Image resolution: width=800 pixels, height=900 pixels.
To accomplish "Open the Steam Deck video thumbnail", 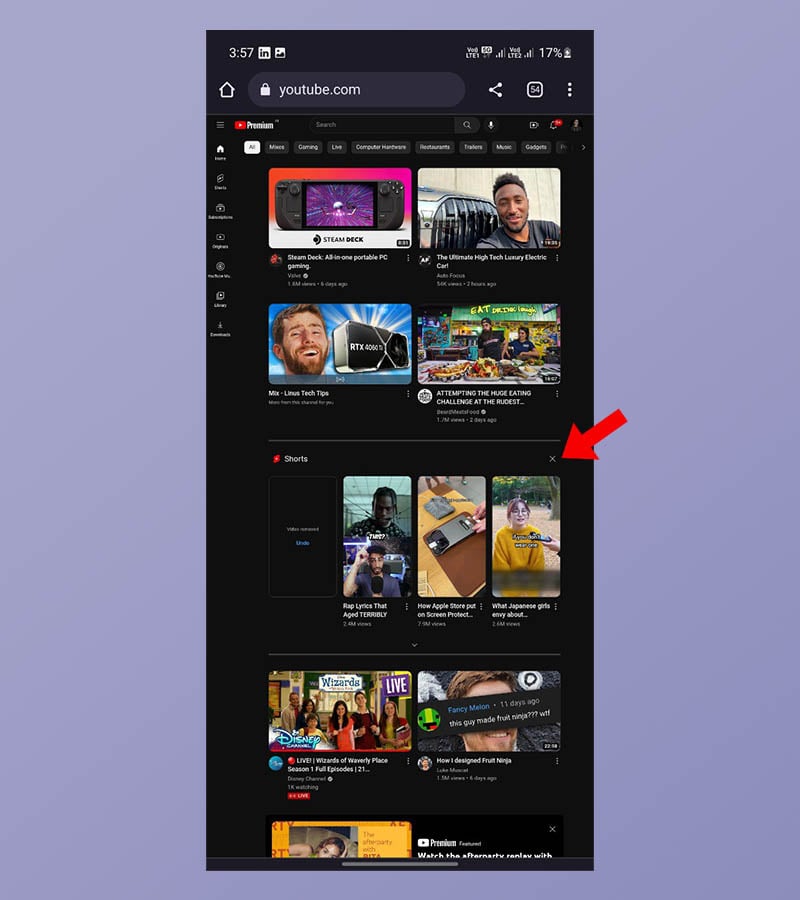I will point(340,208).
